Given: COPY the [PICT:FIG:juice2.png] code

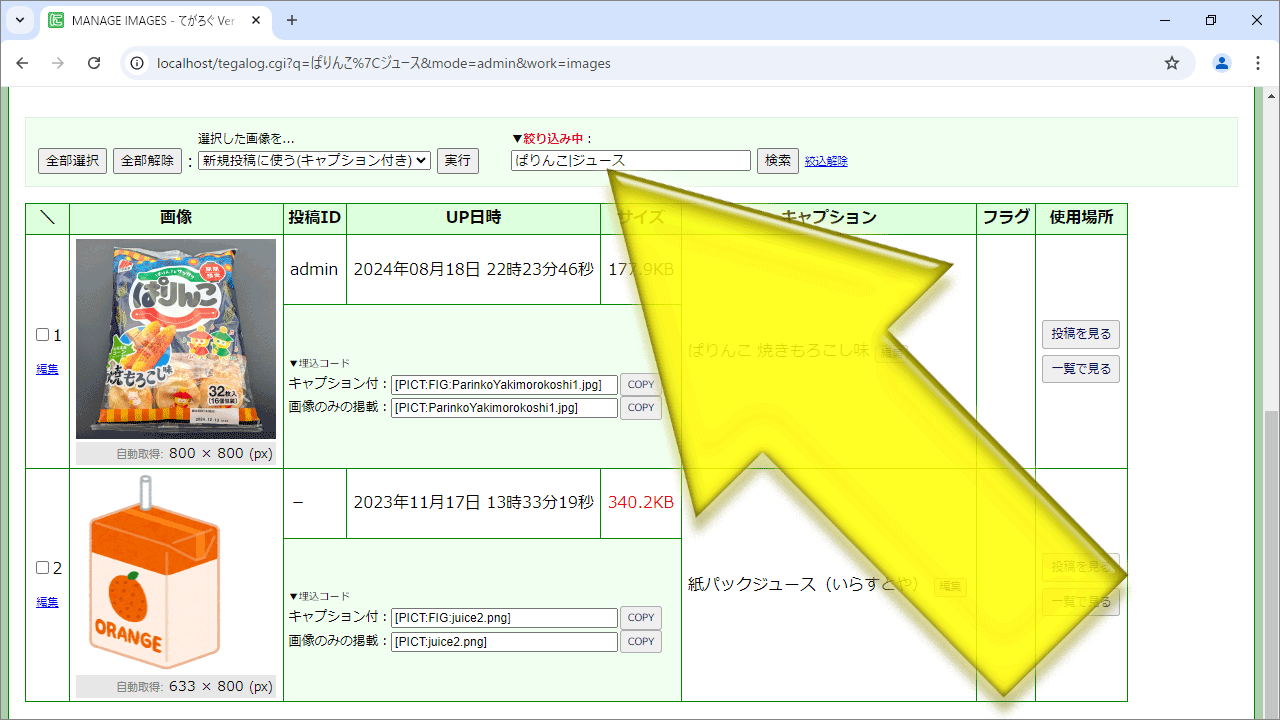Looking at the screenshot, I should point(641,618).
